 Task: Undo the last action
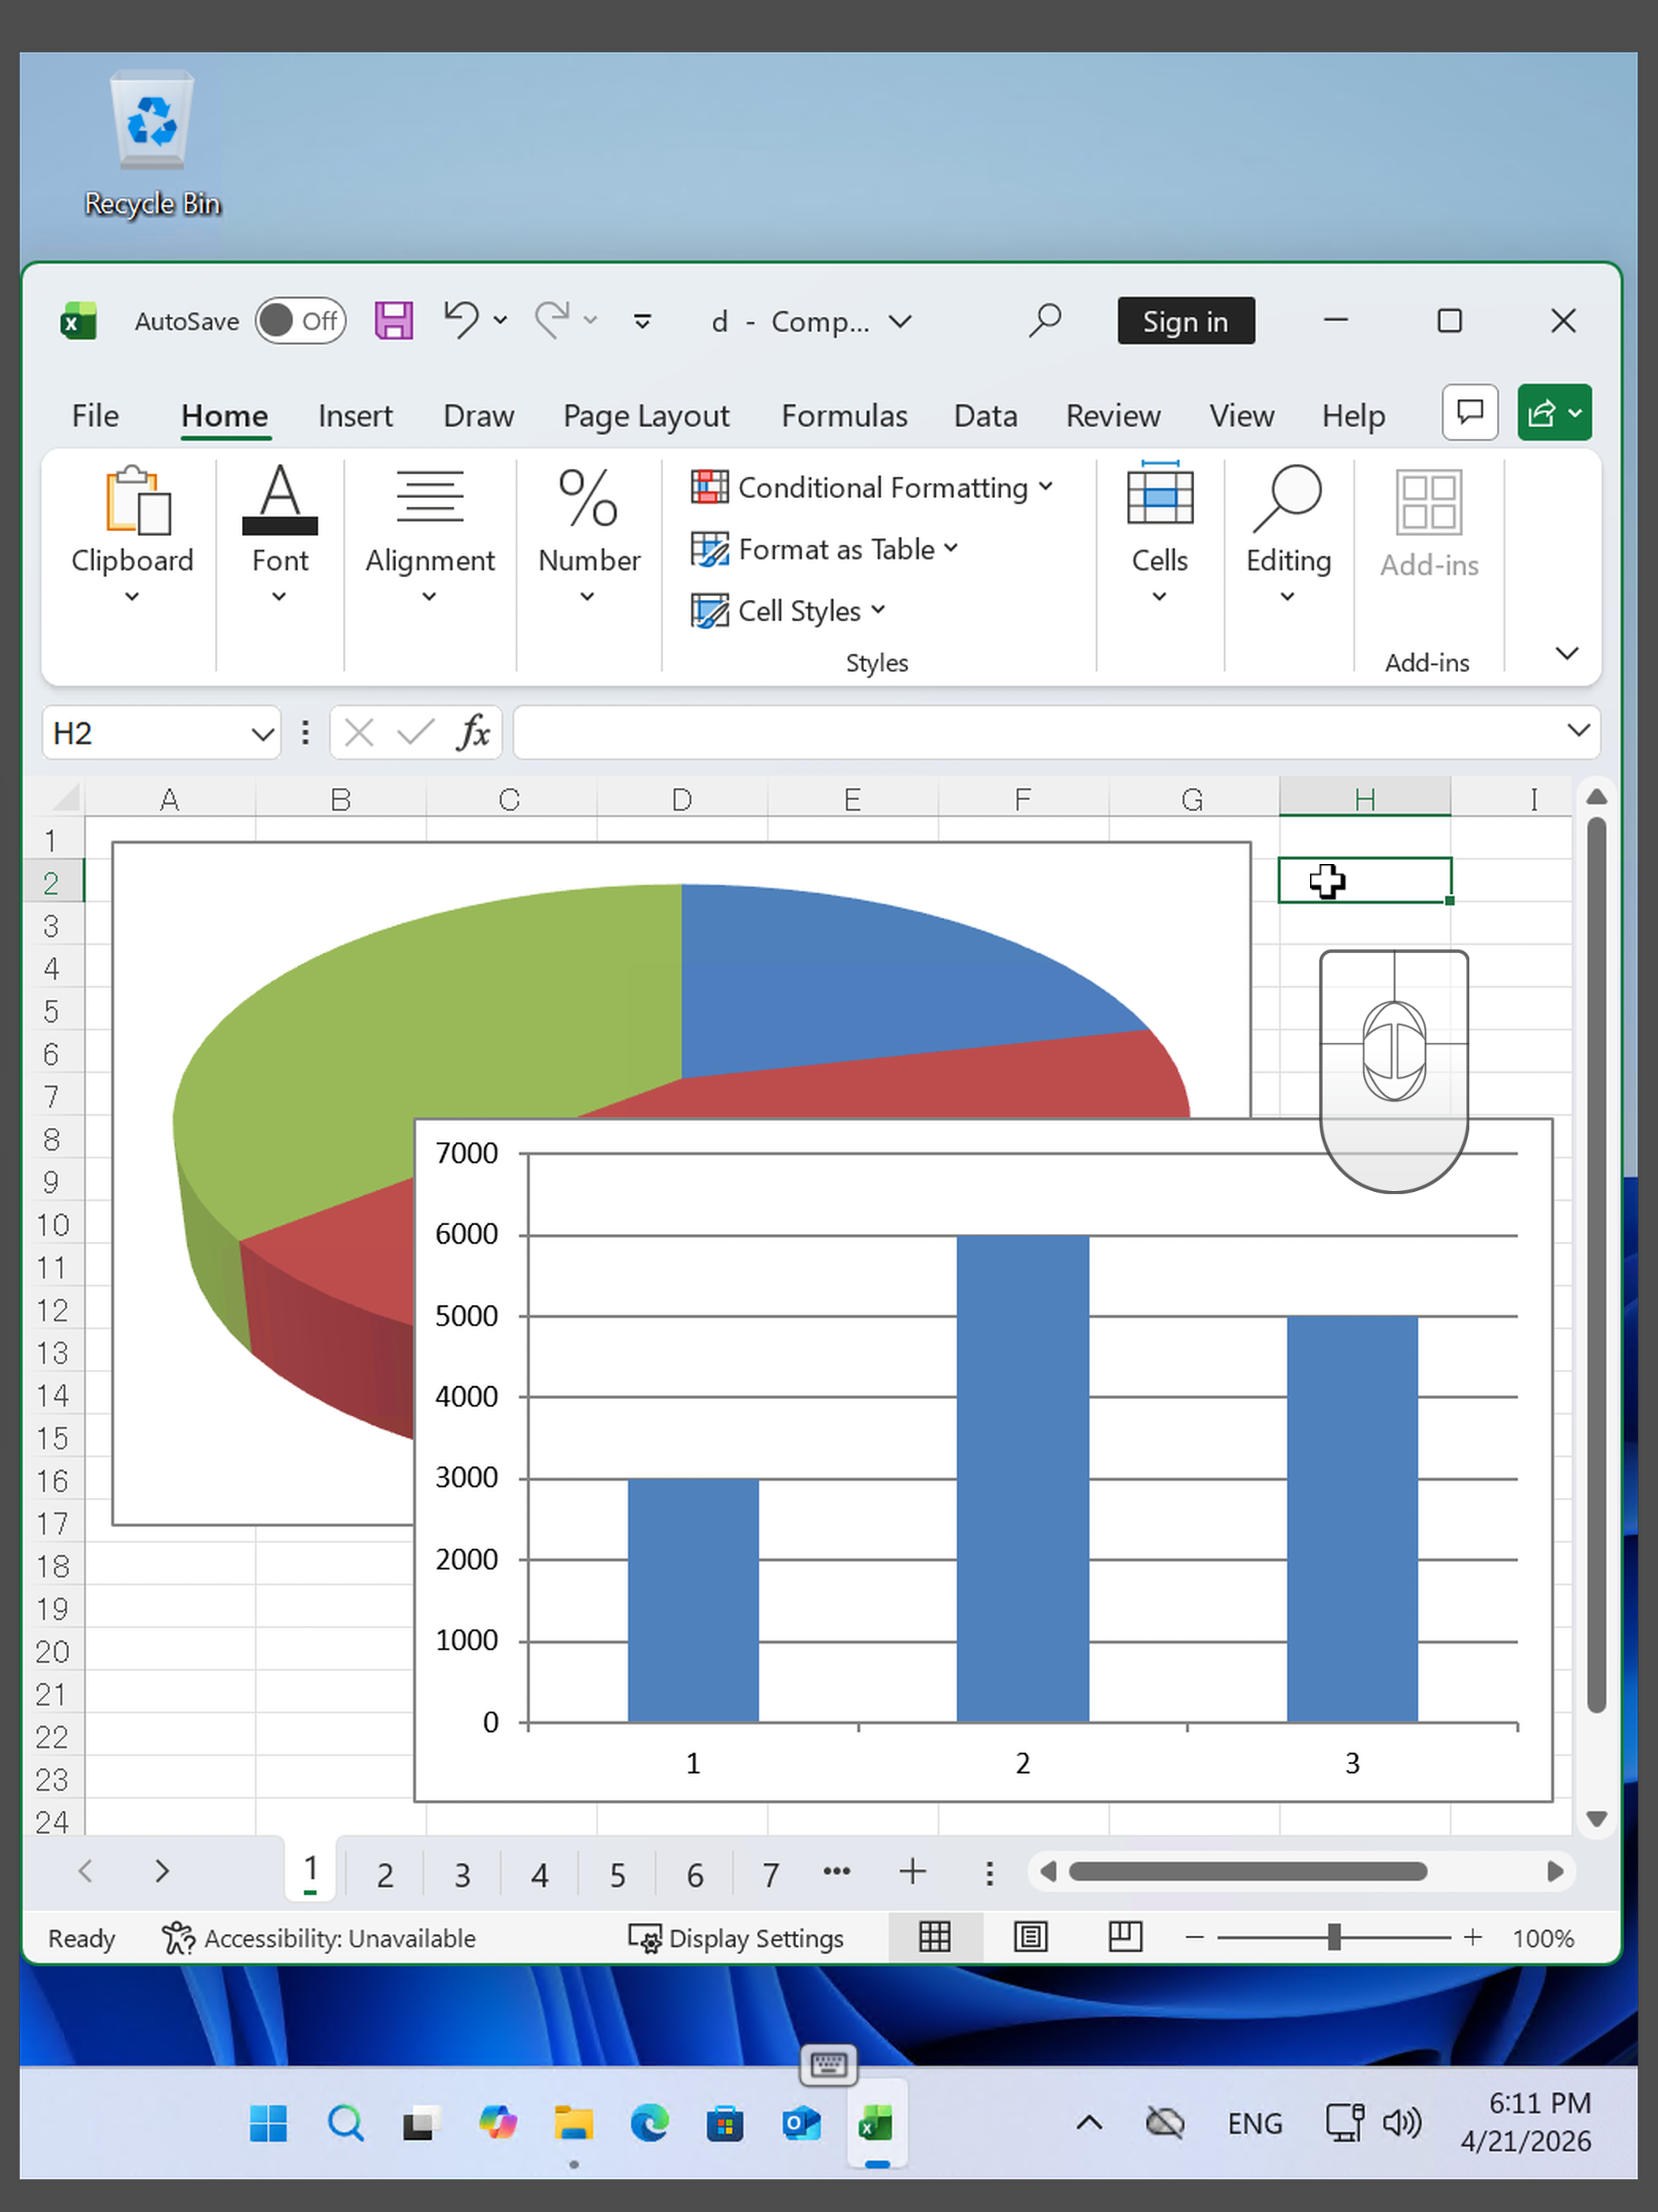(x=461, y=321)
